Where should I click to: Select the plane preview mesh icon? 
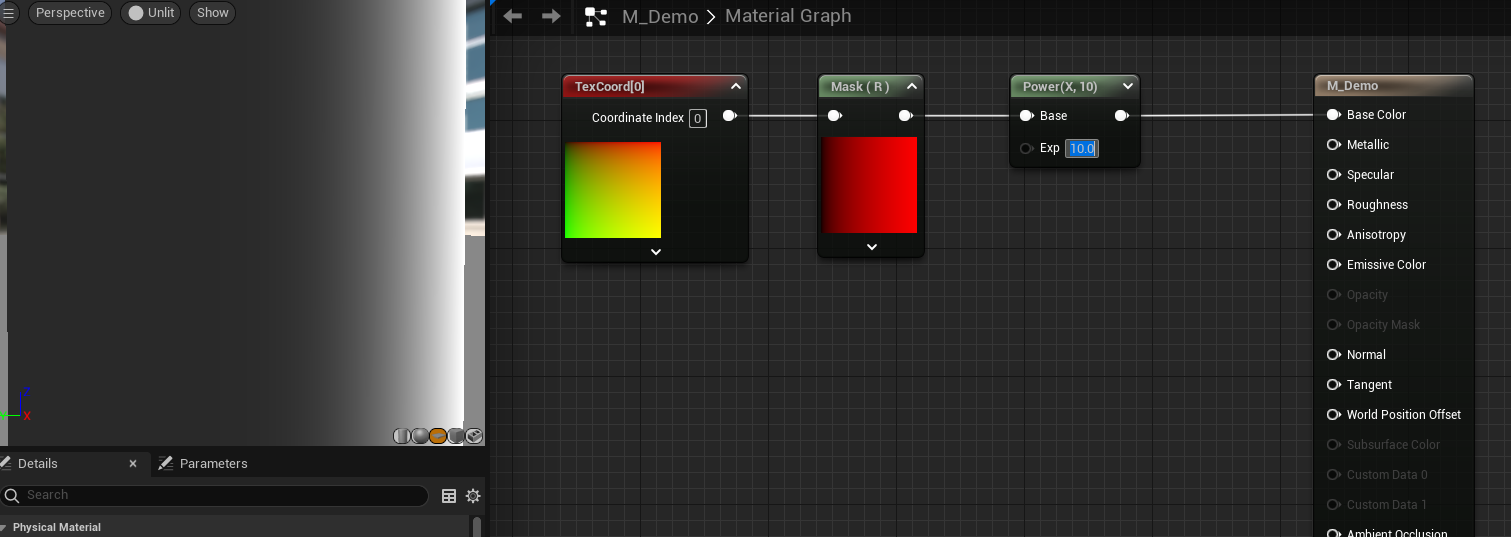(x=438, y=436)
